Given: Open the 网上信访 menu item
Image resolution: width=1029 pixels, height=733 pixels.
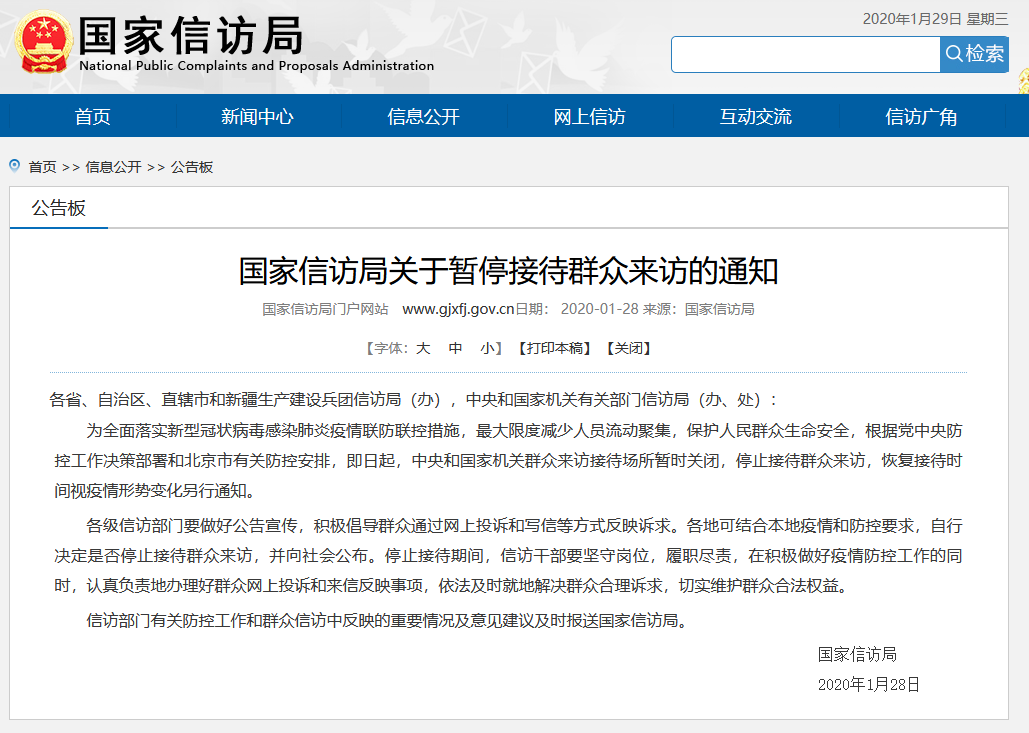Looking at the screenshot, I should click(589, 116).
